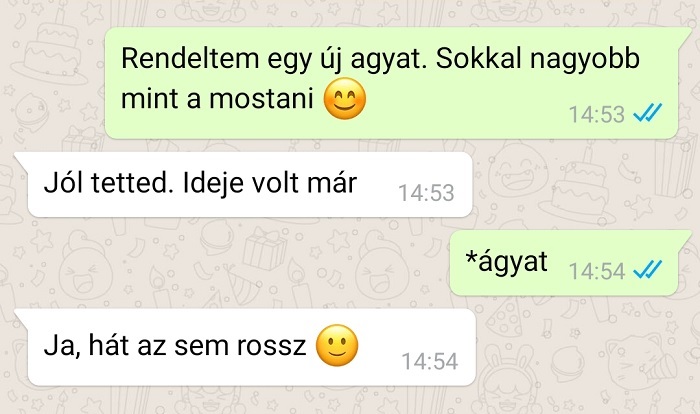Tap the slightly smiling emoji after 'rossz'
This screenshot has width=700, height=414.
click(x=337, y=346)
